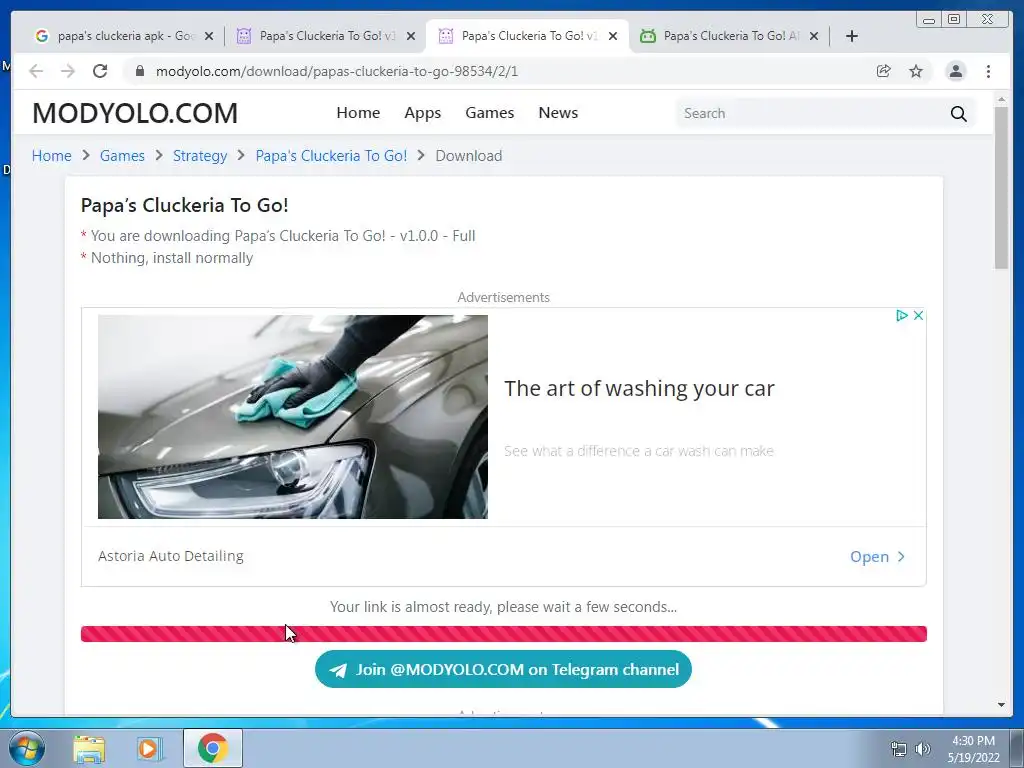Click Astoria Auto Detailing advertiser name

[170, 556]
